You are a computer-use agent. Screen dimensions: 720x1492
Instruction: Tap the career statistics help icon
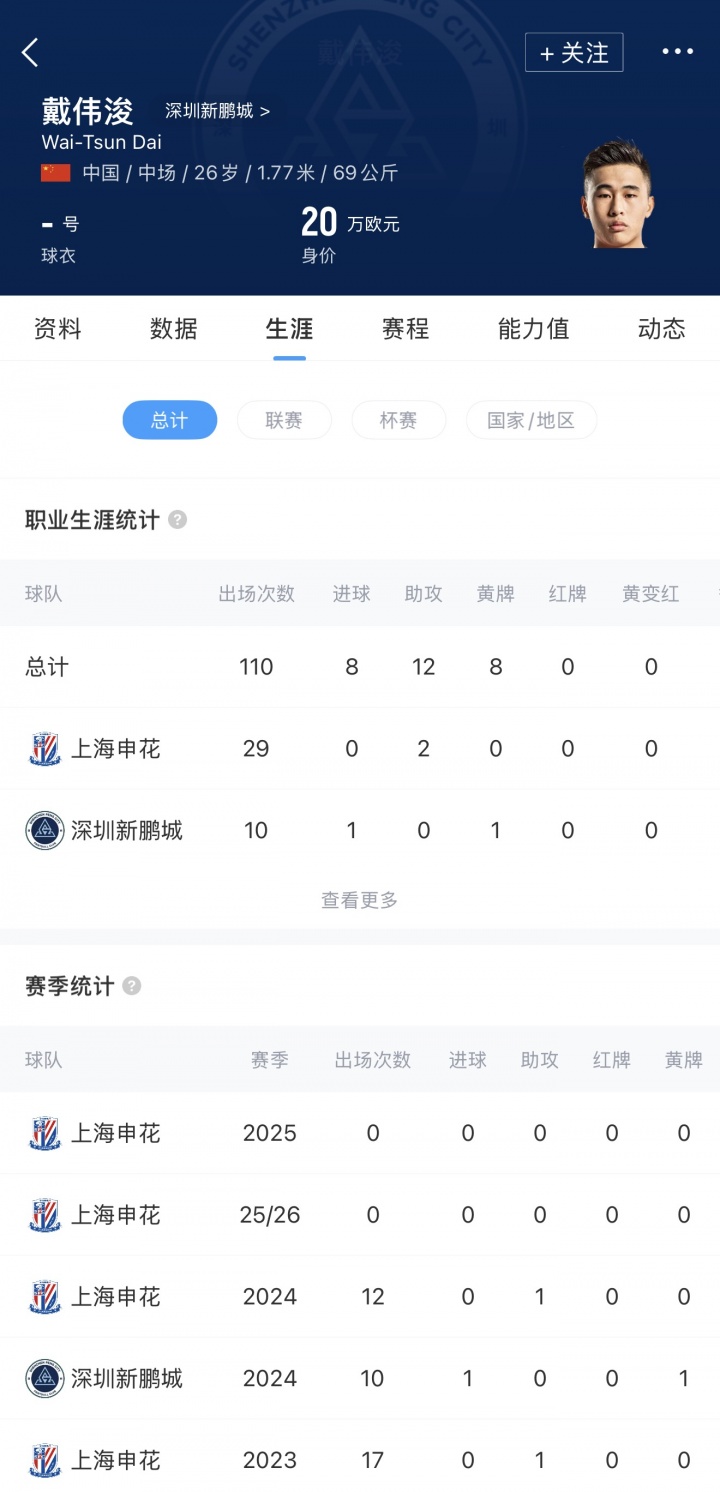click(x=178, y=520)
